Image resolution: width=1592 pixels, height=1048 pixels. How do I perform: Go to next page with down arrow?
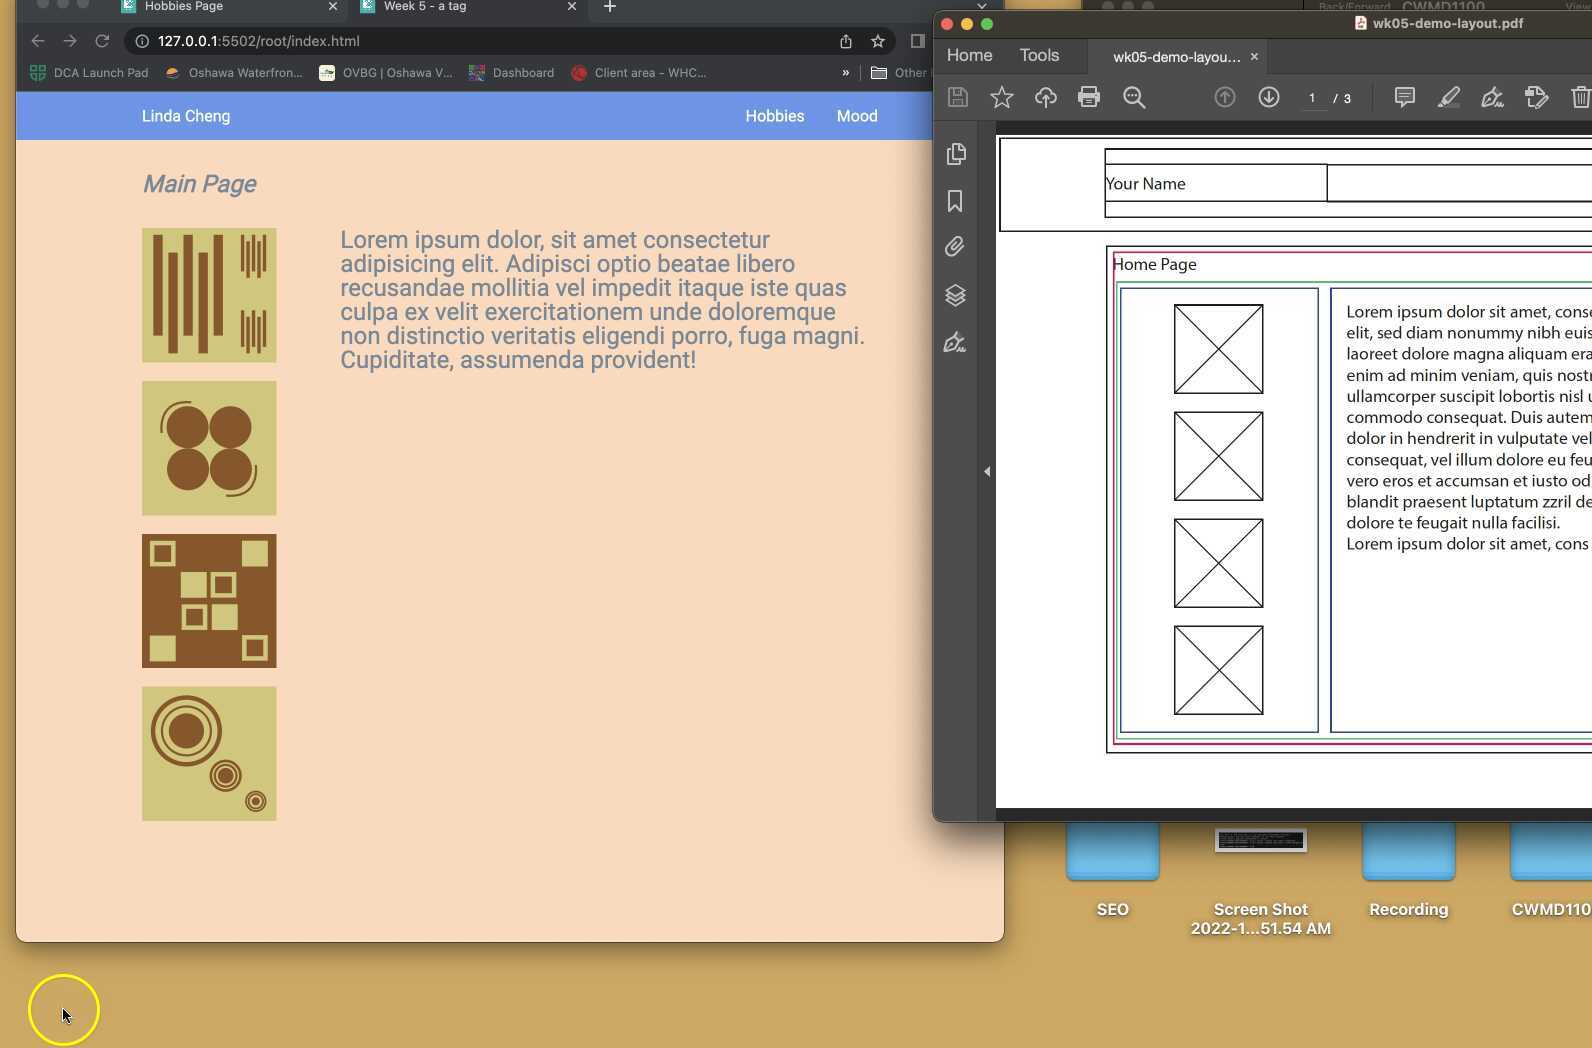coord(1268,97)
